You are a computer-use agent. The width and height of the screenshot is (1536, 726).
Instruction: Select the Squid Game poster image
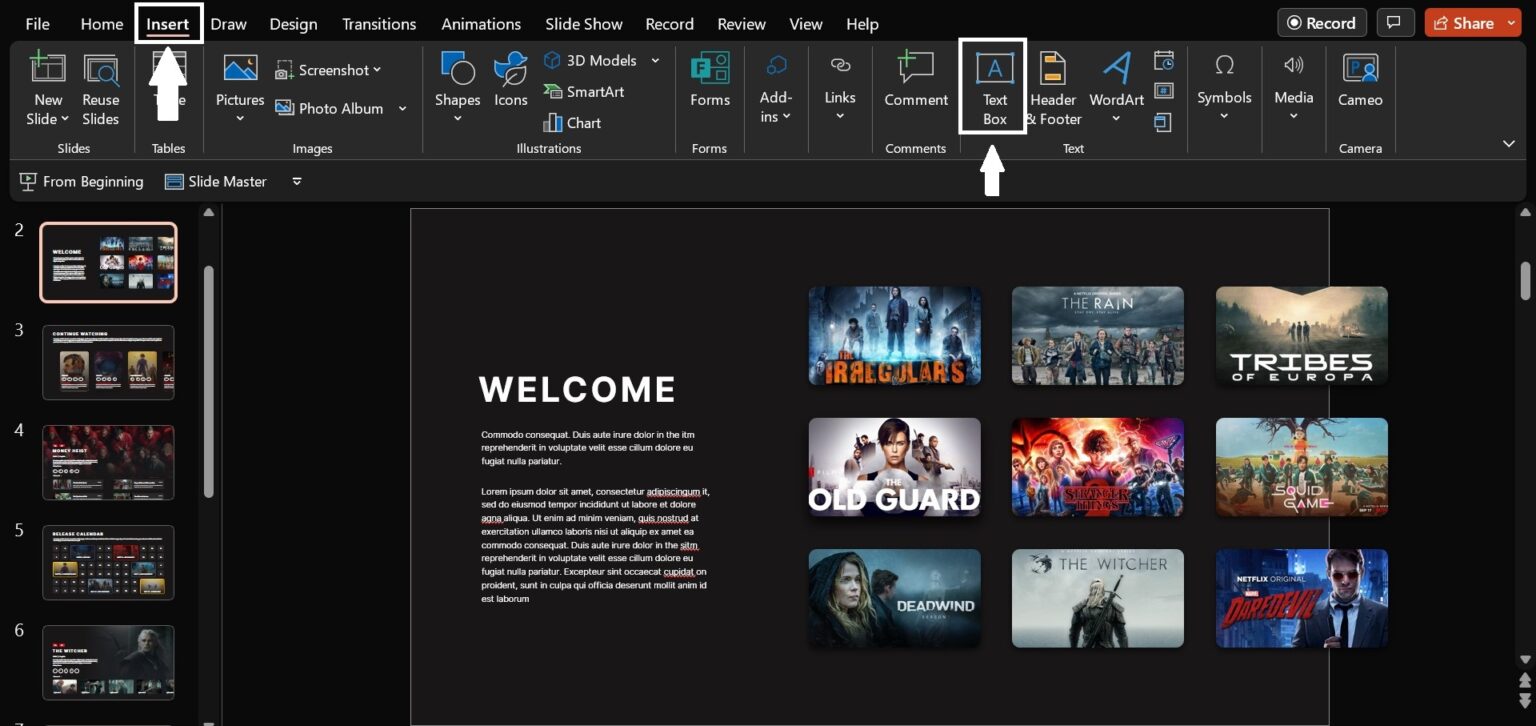point(1301,467)
